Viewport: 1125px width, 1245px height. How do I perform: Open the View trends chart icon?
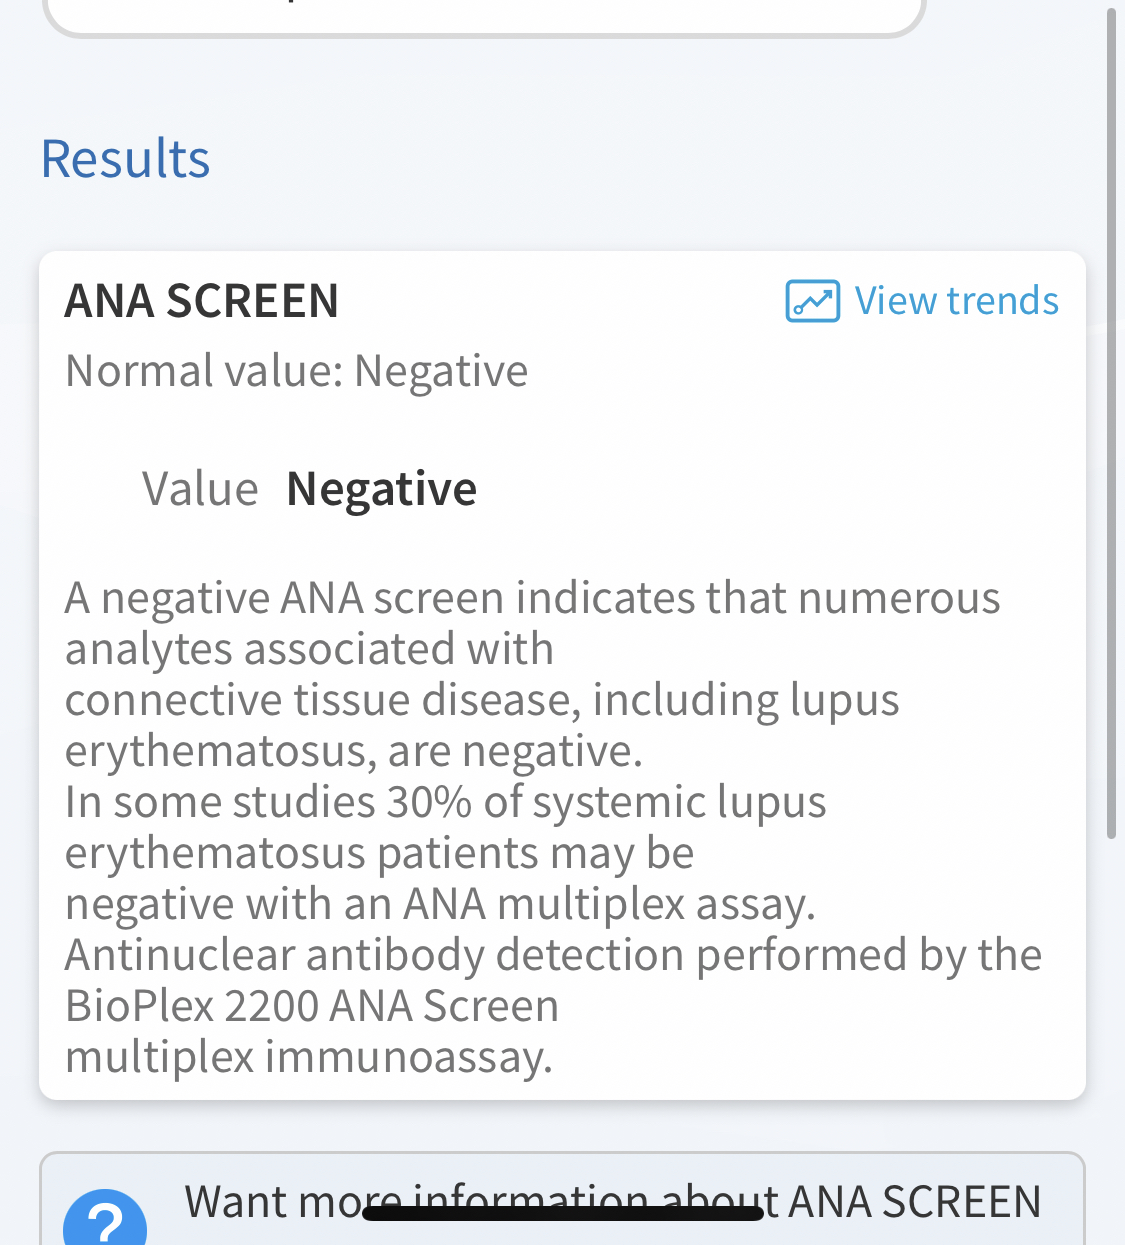pos(812,301)
